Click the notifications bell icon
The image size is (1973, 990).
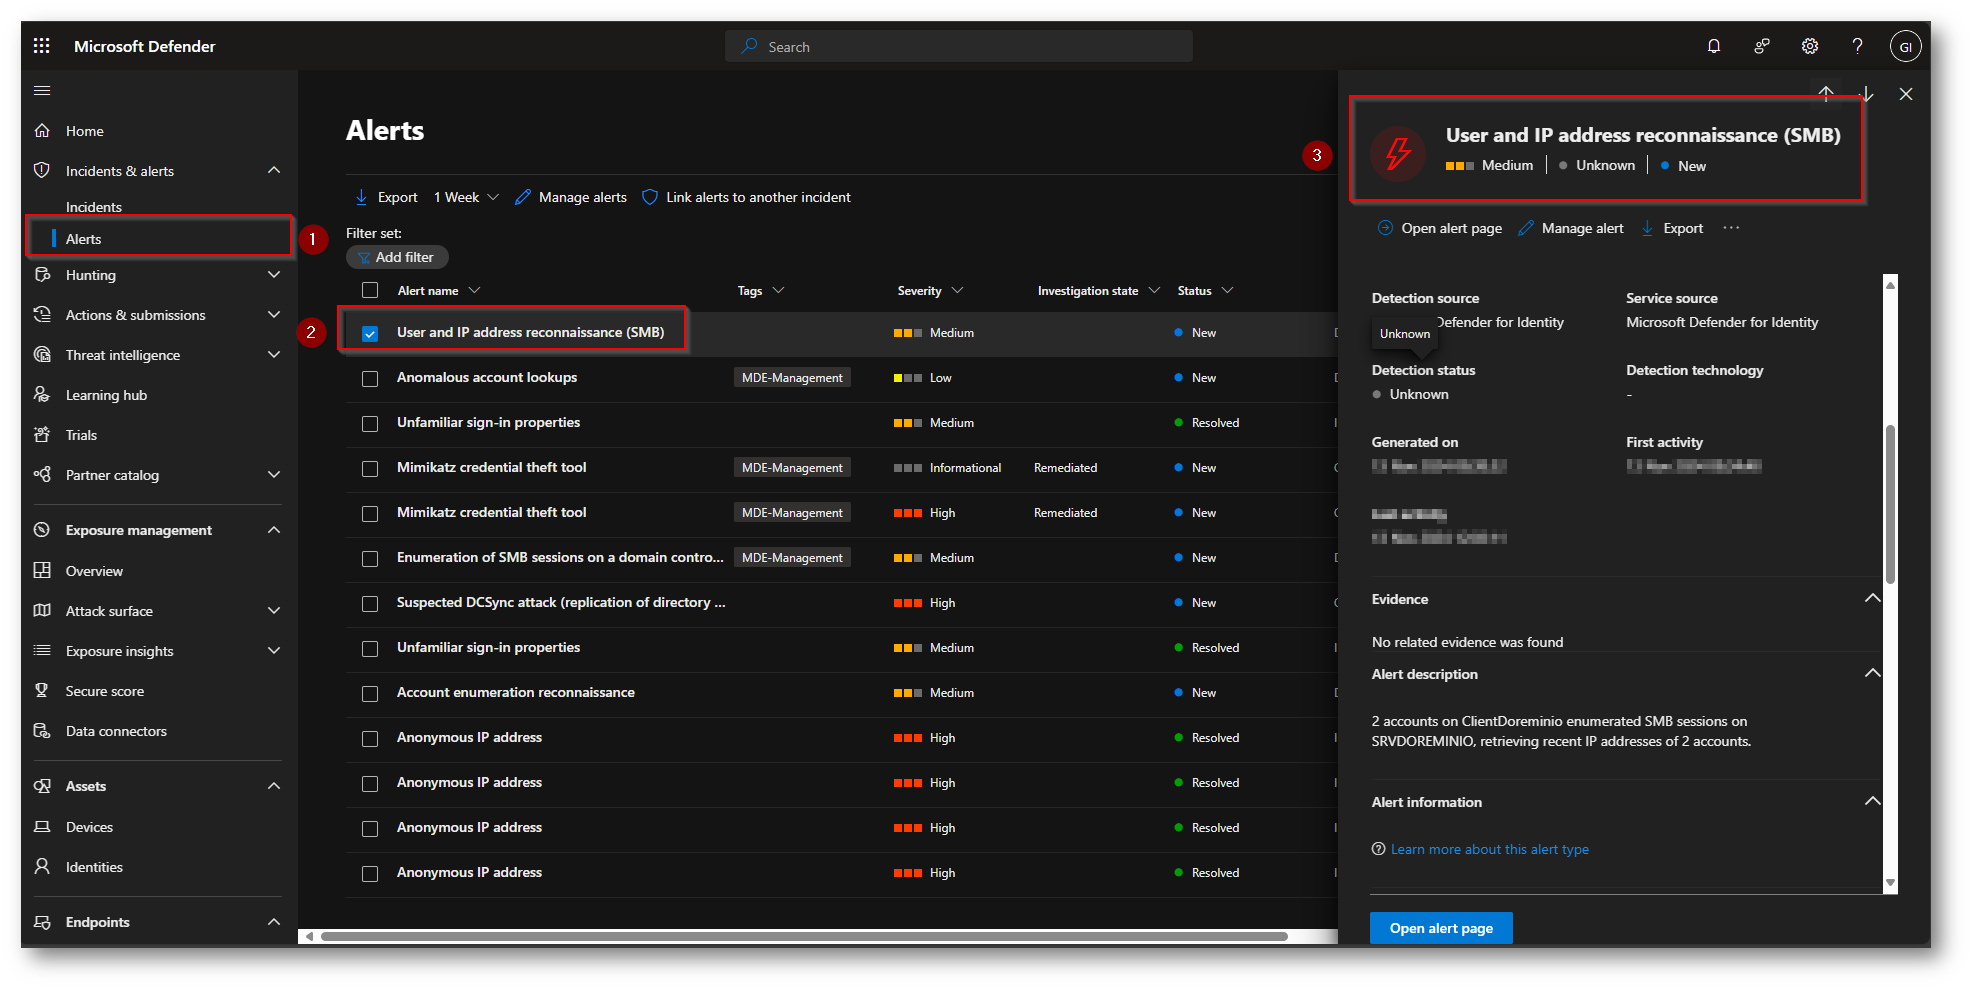coord(1713,46)
